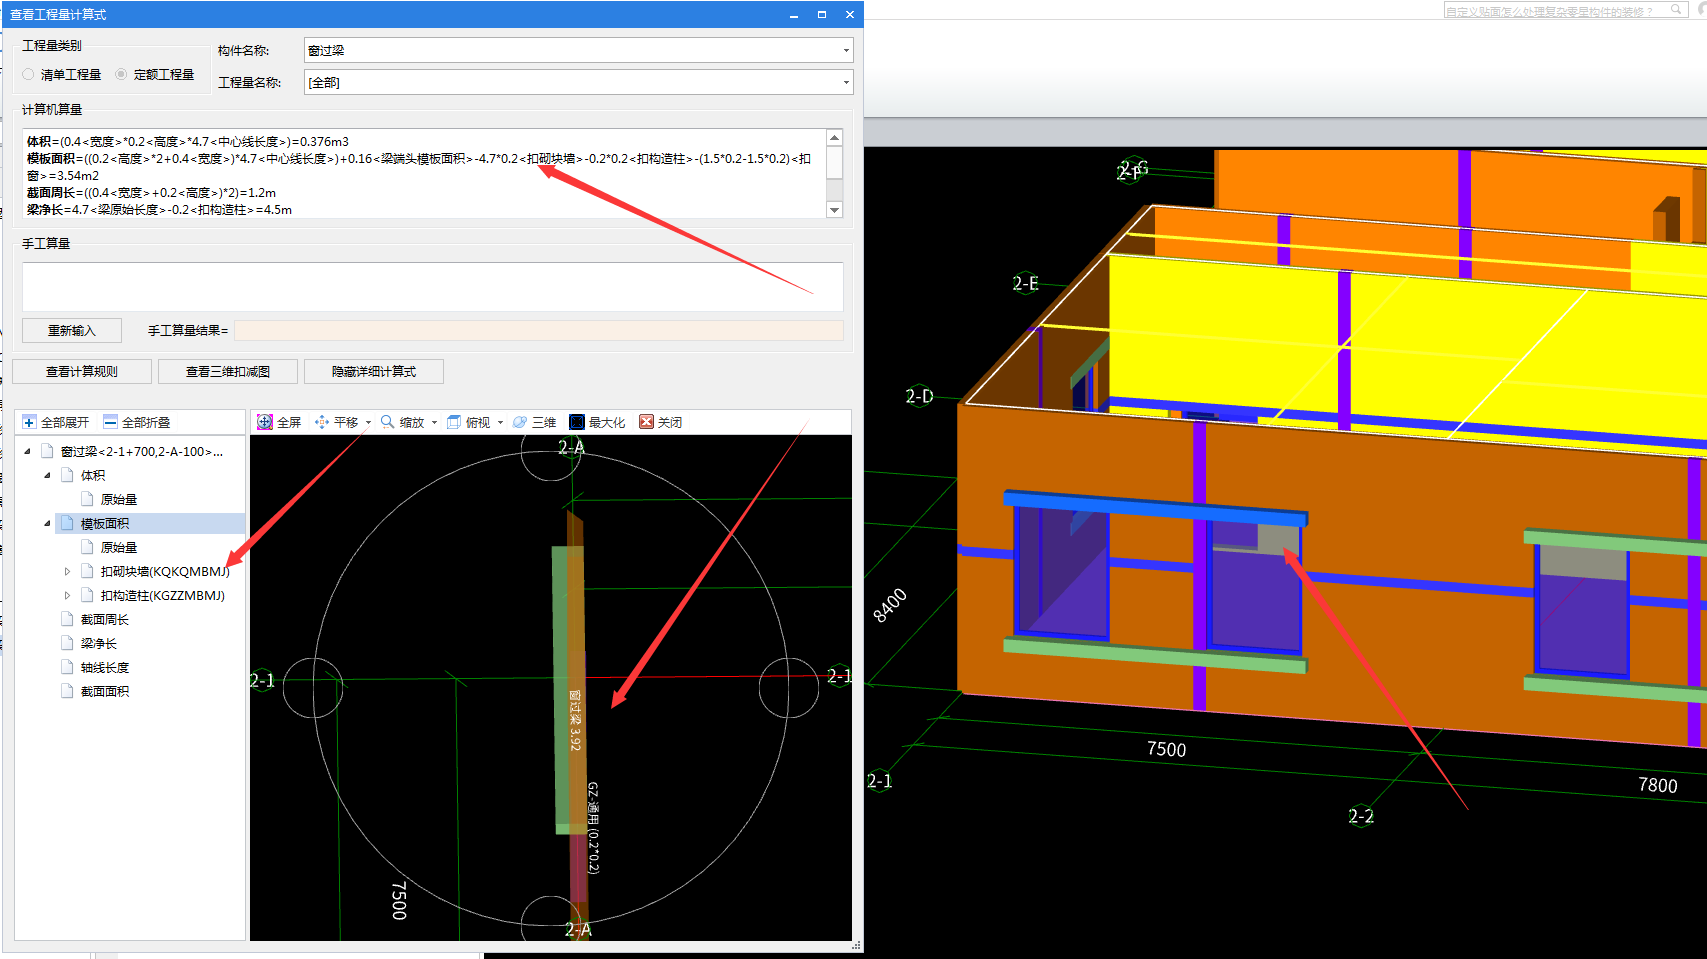Click the blue window lintel in 3D model
Image resolution: width=1707 pixels, height=959 pixels.
click(1155, 508)
